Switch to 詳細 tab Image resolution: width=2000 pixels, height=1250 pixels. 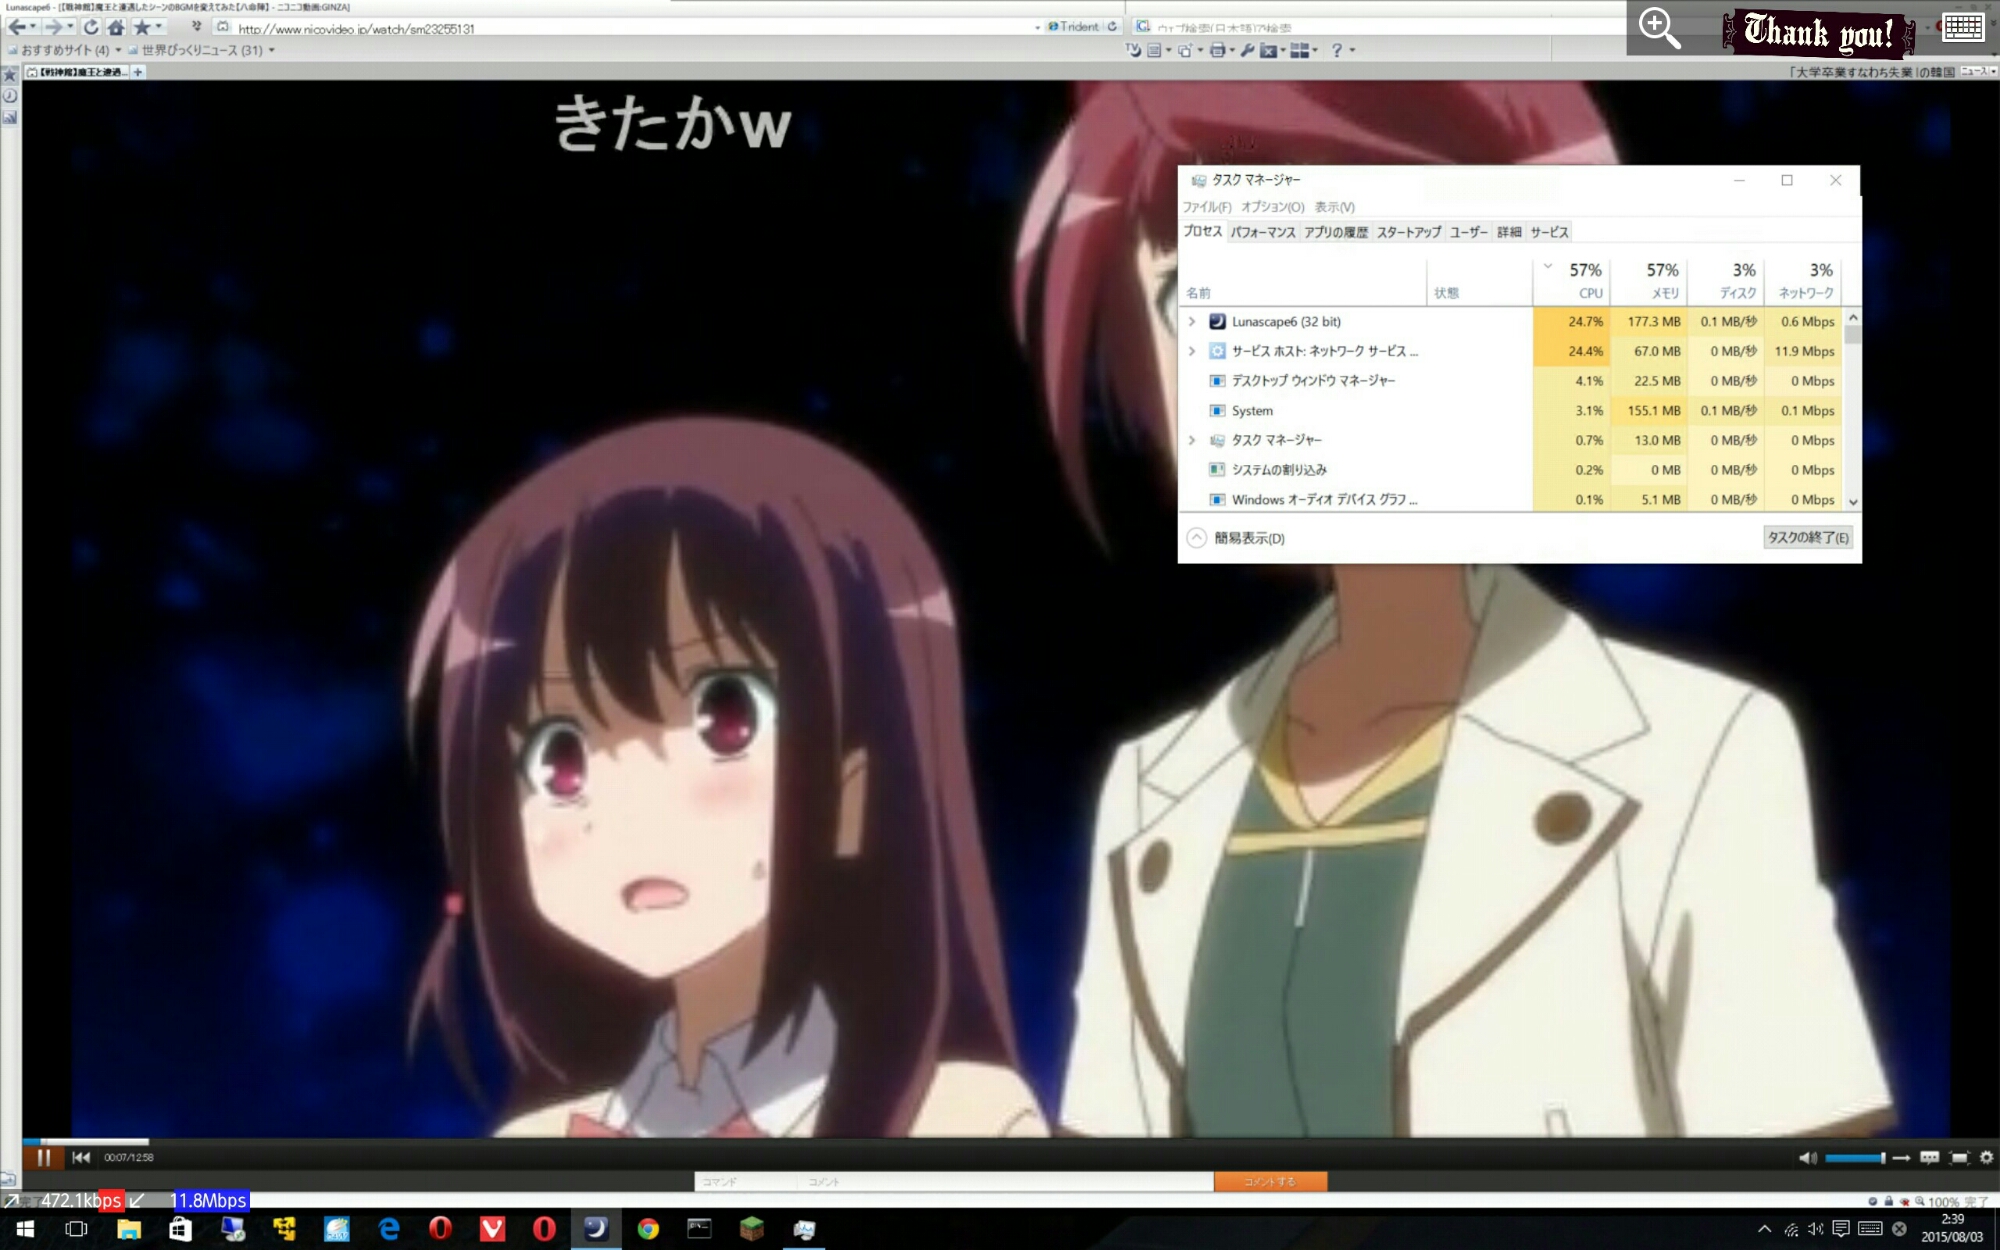(1509, 232)
